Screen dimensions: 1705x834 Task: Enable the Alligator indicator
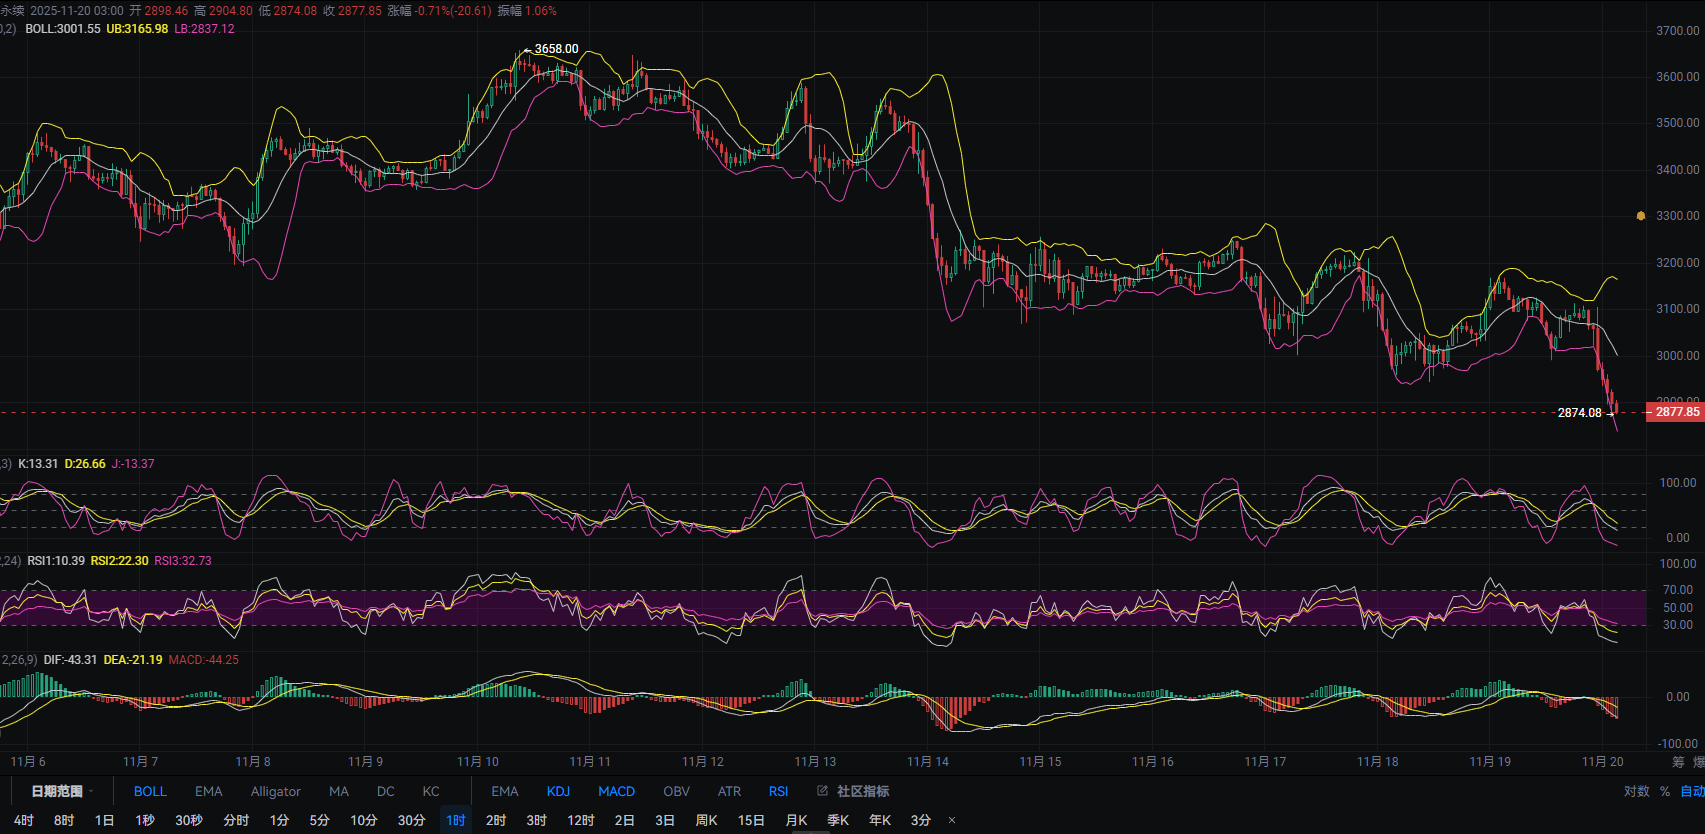[275, 791]
